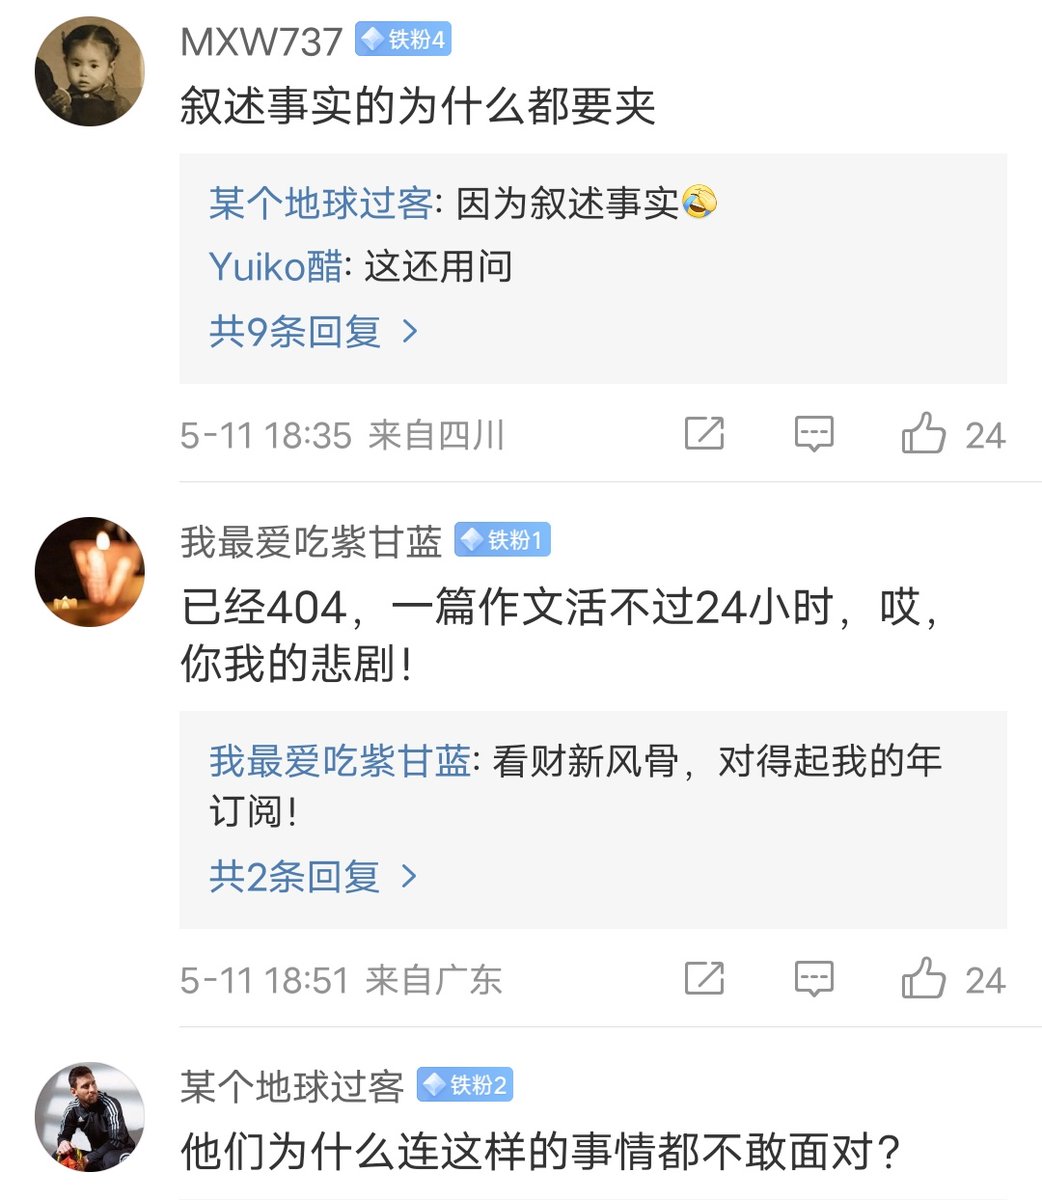The image size is (1042, 1200).
Task: Open 我最爱吃紫甘蓝's candle avatar
Action: [x=90, y=572]
